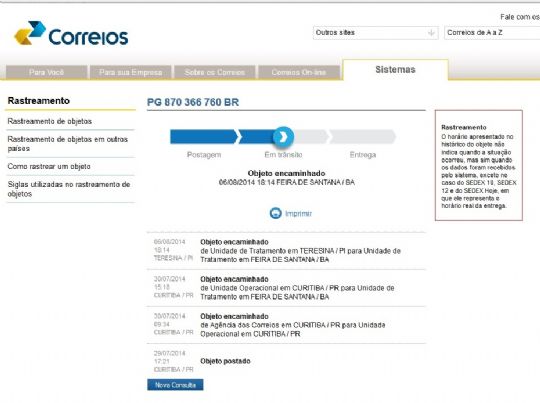
Task: Click the Fale com os Correios link
Action: (520, 17)
